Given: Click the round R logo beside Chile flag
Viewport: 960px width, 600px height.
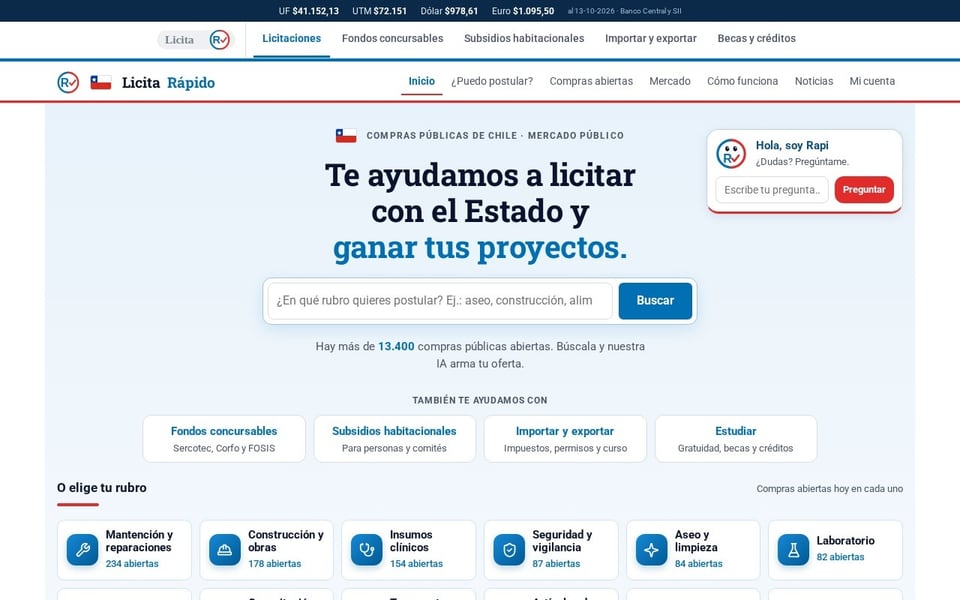Looking at the screenshot, I should tap(68, 82).
